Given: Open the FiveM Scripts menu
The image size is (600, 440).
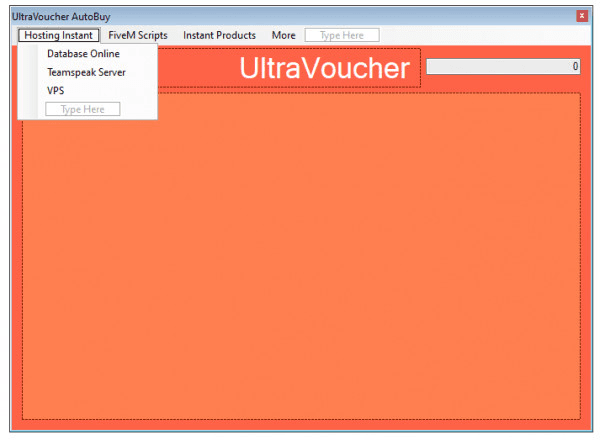Looking at the screenshot, I should (x=138, y=35).
